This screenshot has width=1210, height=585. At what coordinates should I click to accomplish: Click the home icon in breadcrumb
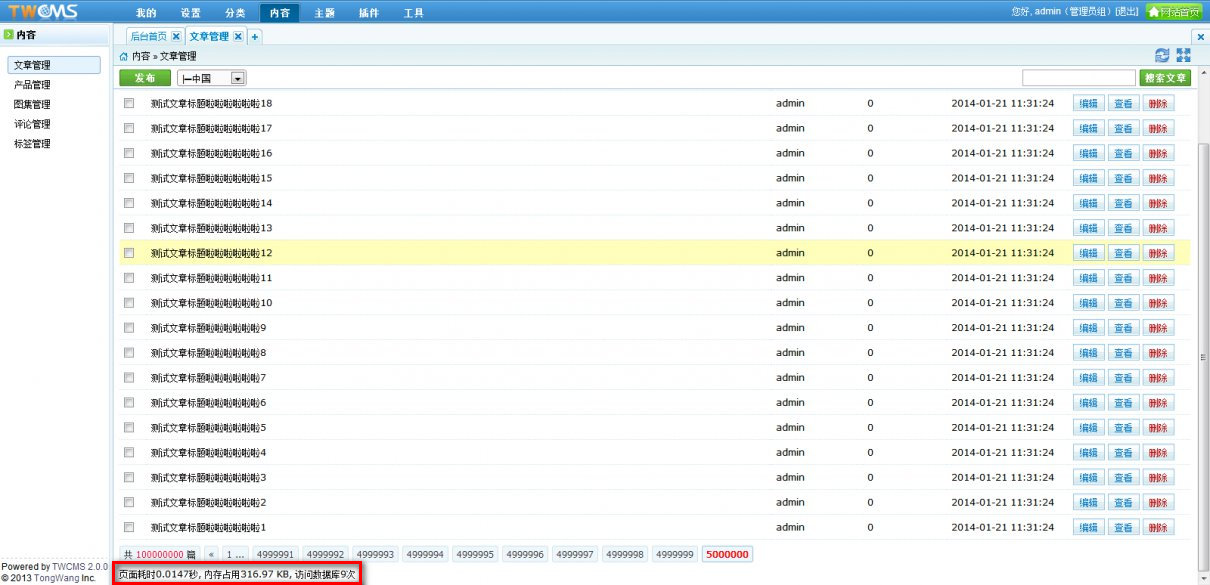click(124, 57)
